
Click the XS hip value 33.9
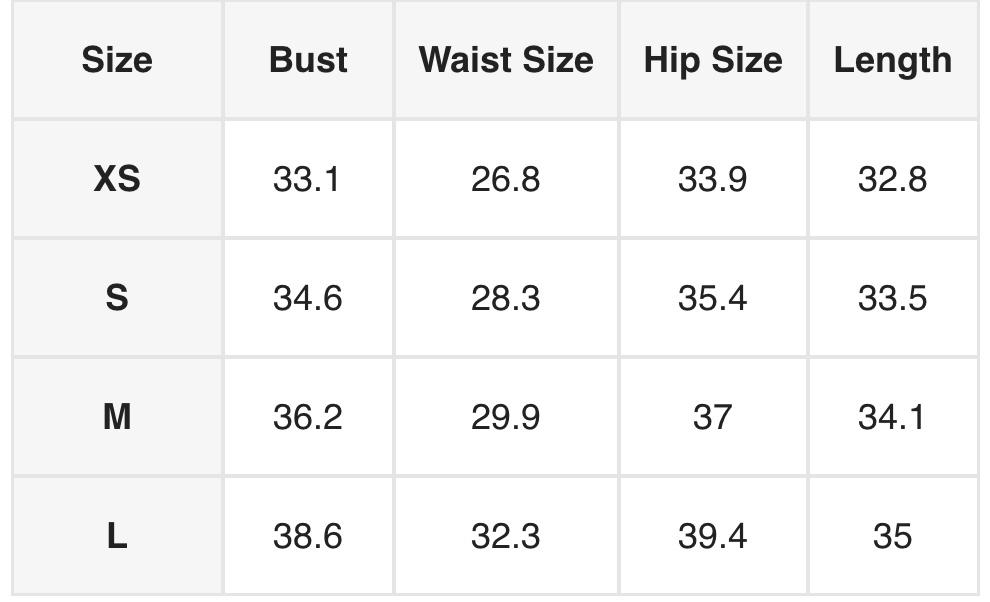712,179
